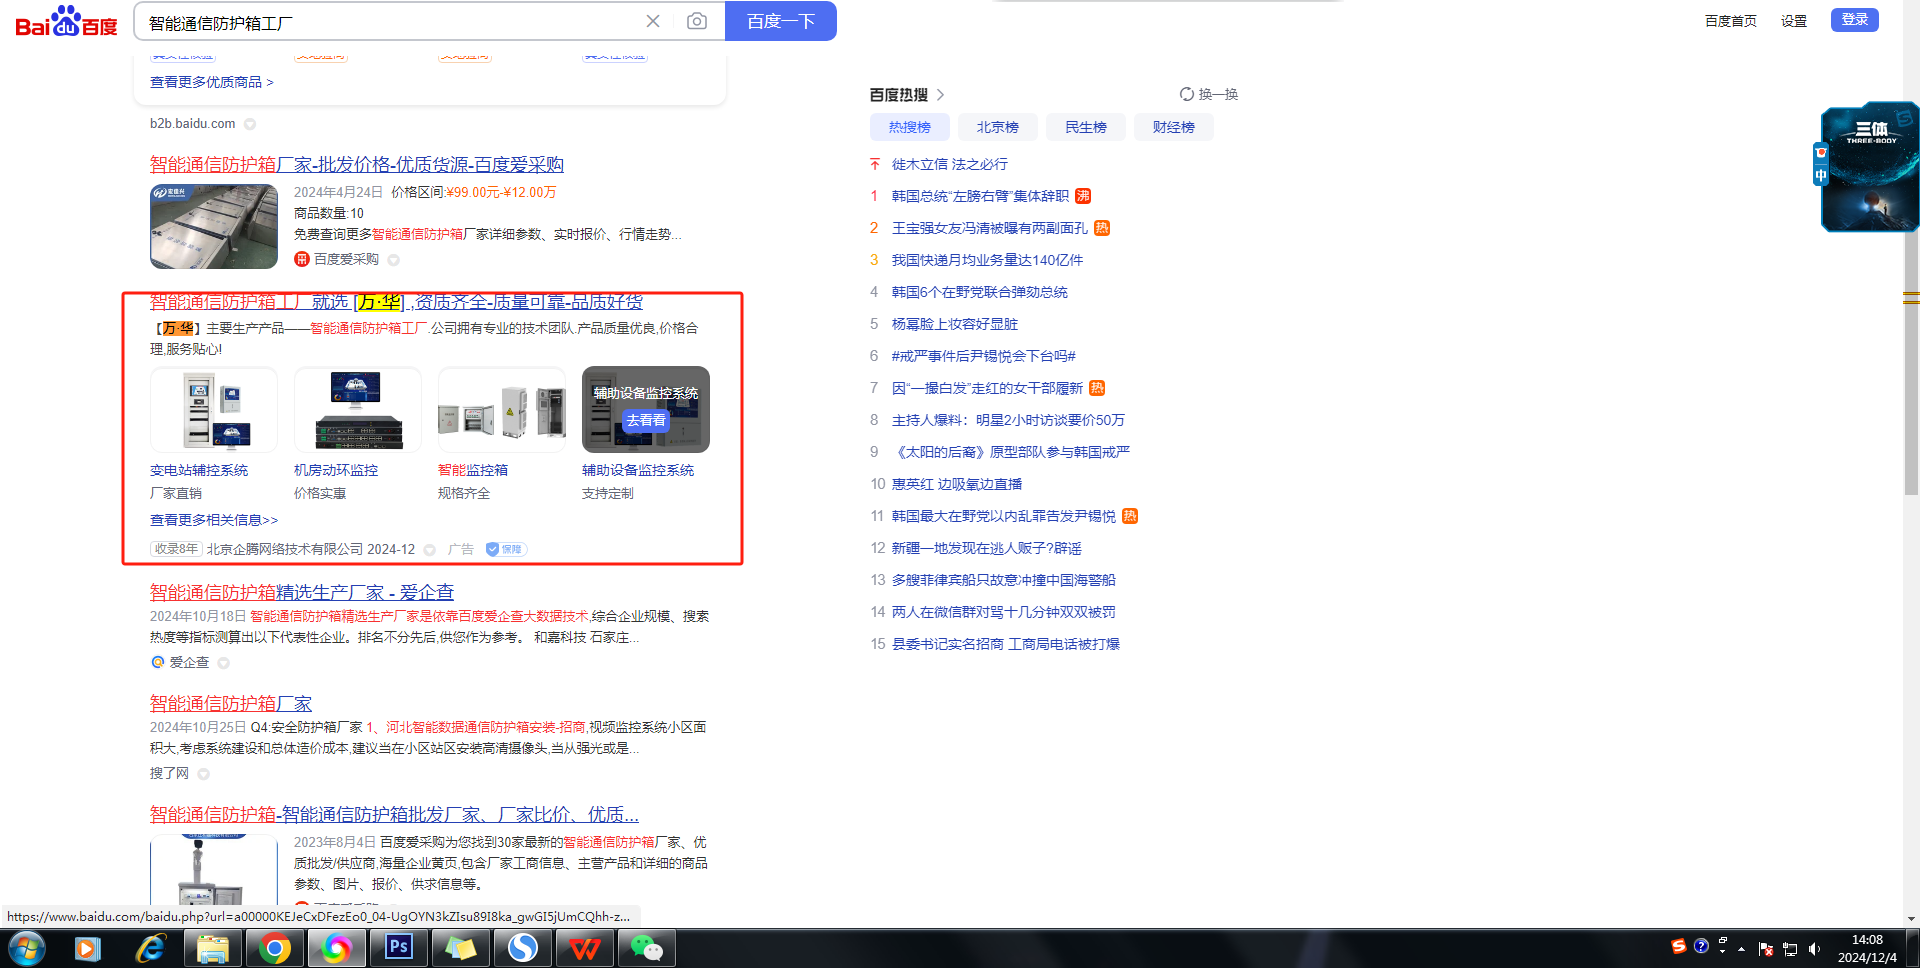Open the 智能通信防护箱精选生产厂家 - 爱企查 result
1920x968 pixels.
click(301, 592)
